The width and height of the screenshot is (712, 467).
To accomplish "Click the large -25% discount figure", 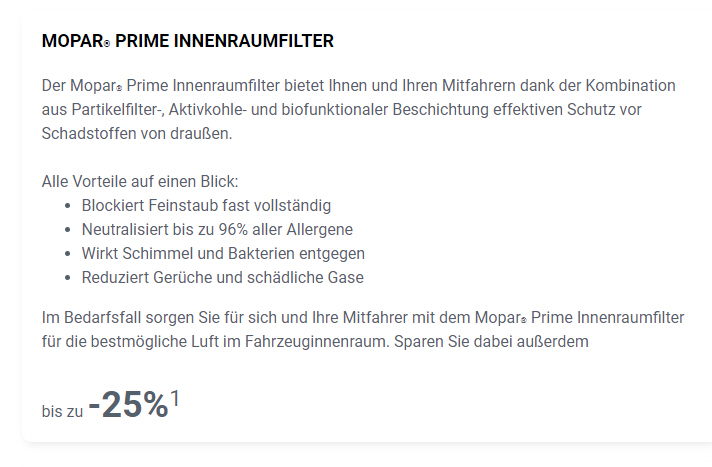I will tap(129, 404).
